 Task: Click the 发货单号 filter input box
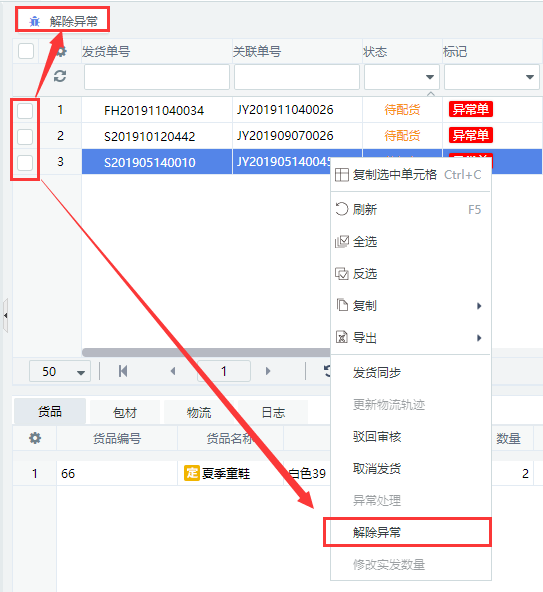point(157,77)
